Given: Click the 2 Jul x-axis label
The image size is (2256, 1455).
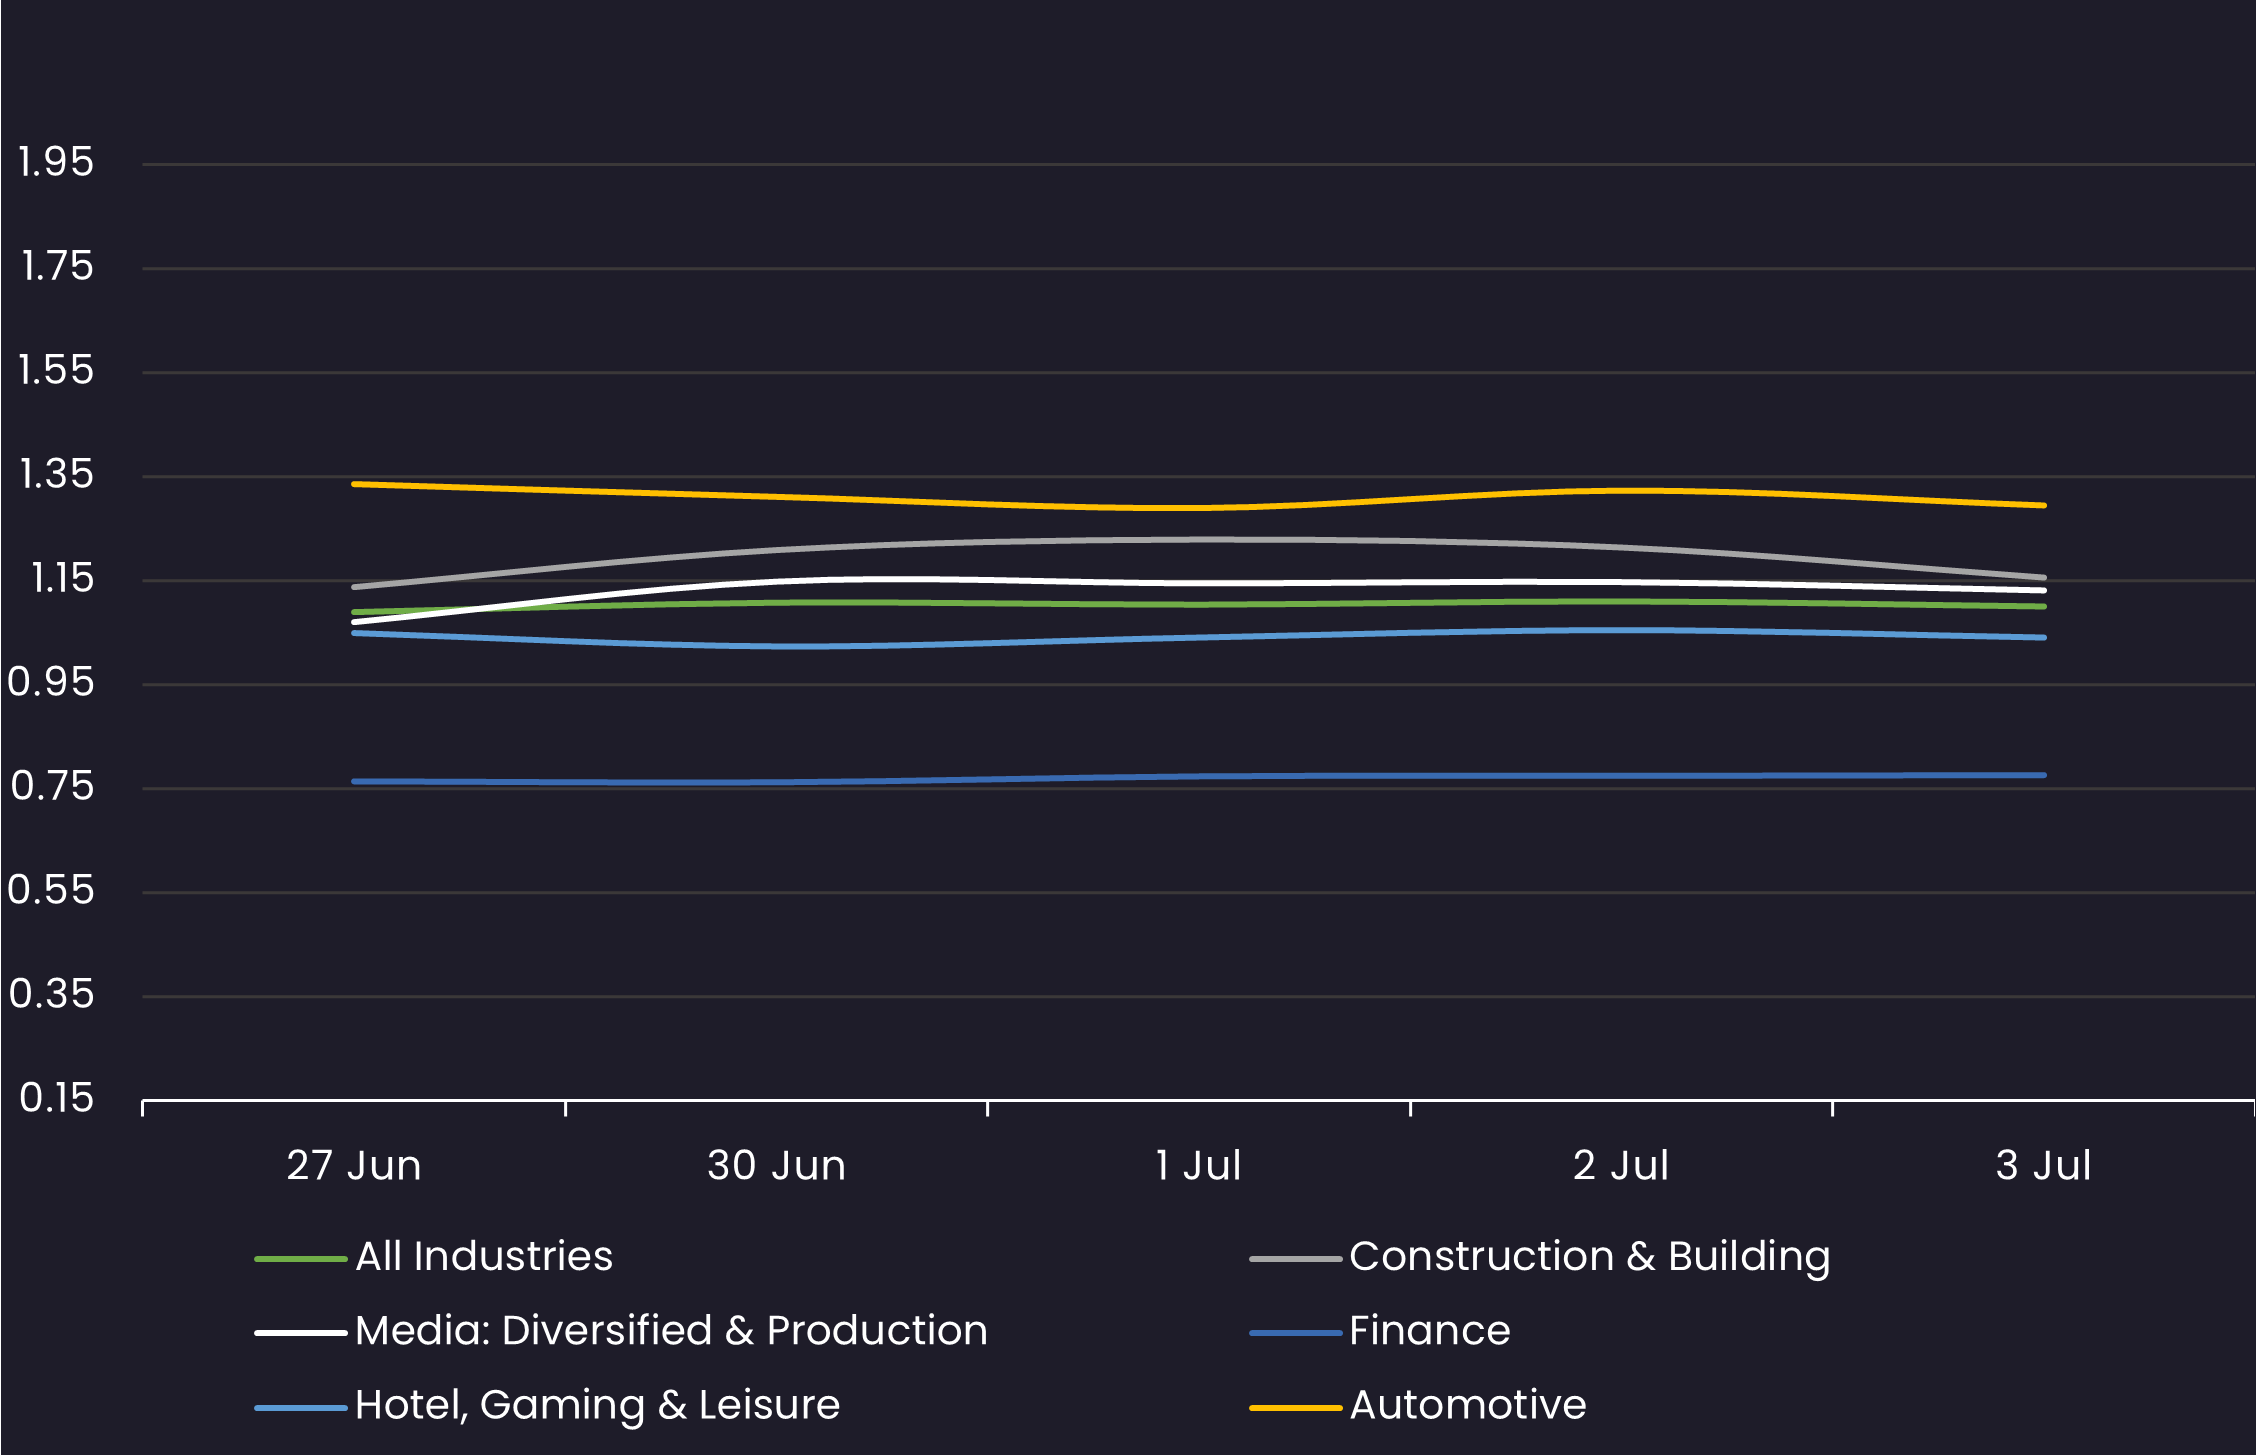Looking at the screenshot, I should 1621,1166.
